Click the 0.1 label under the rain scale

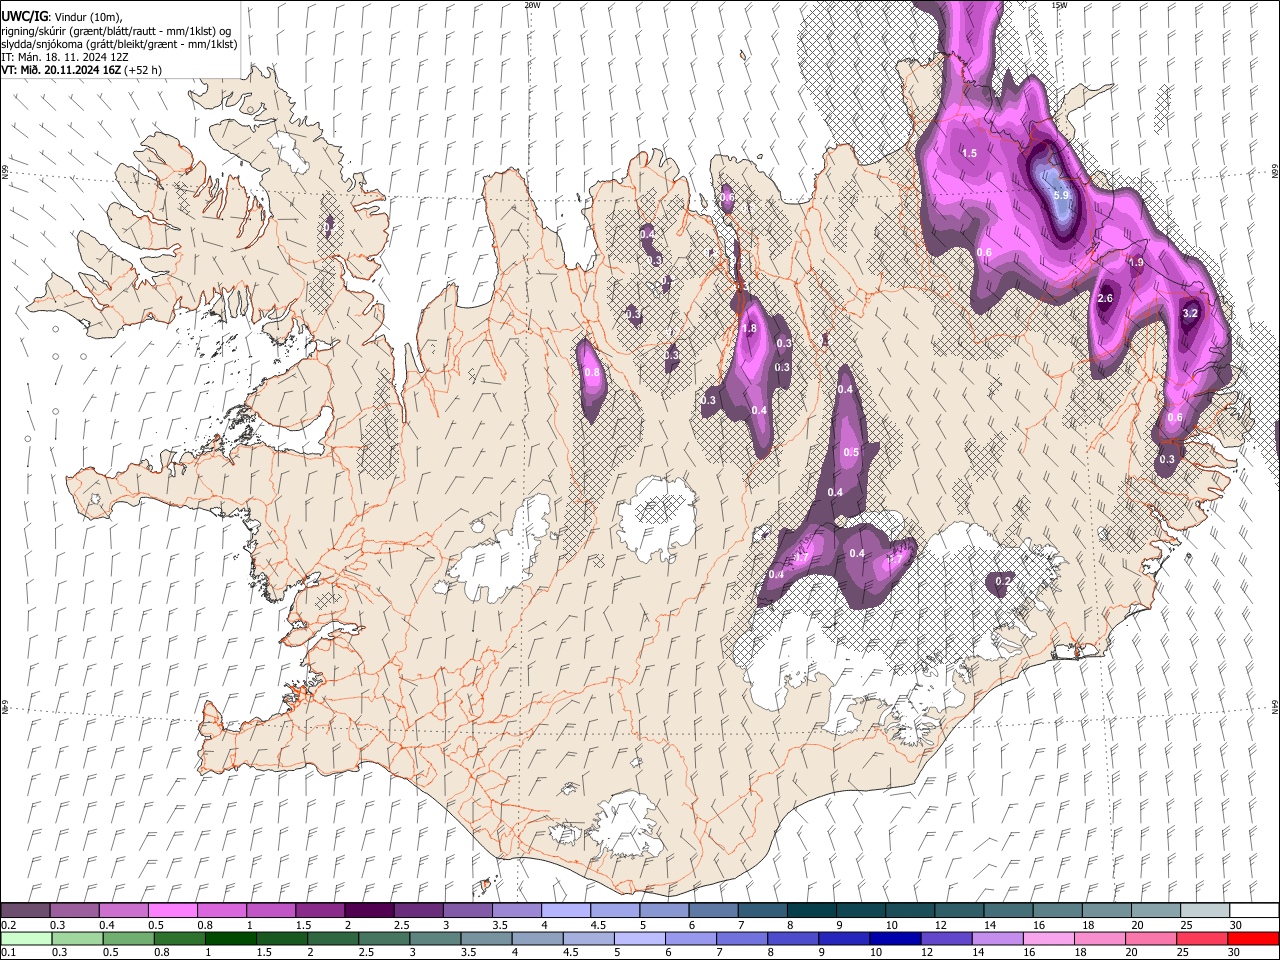7,952
